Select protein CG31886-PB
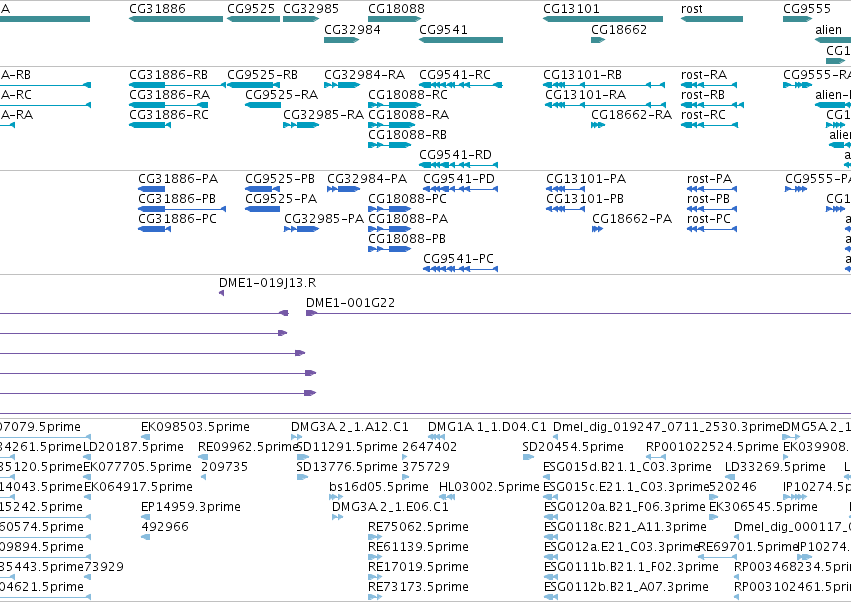 pos(177,199)
